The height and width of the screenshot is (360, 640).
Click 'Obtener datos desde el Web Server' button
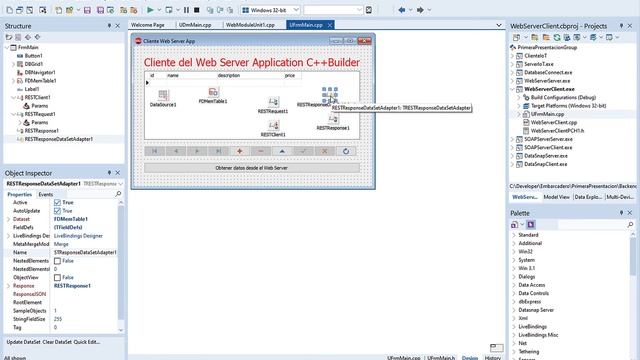pos(252,168)
